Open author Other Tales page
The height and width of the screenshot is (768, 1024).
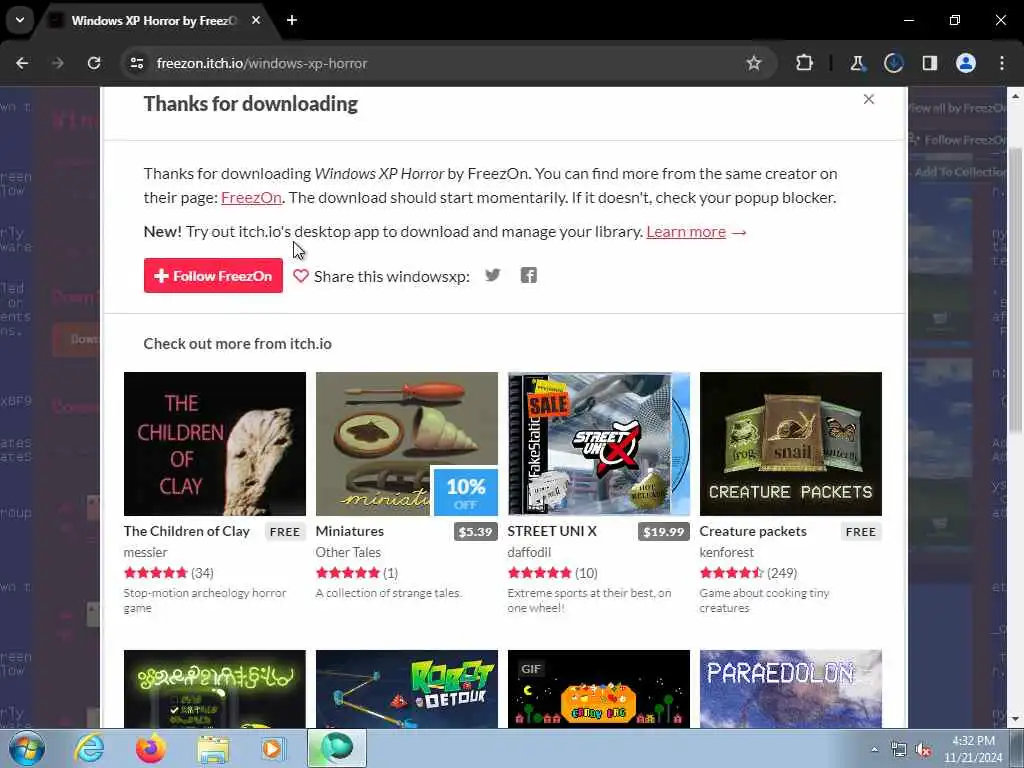[x=348, y=552]
